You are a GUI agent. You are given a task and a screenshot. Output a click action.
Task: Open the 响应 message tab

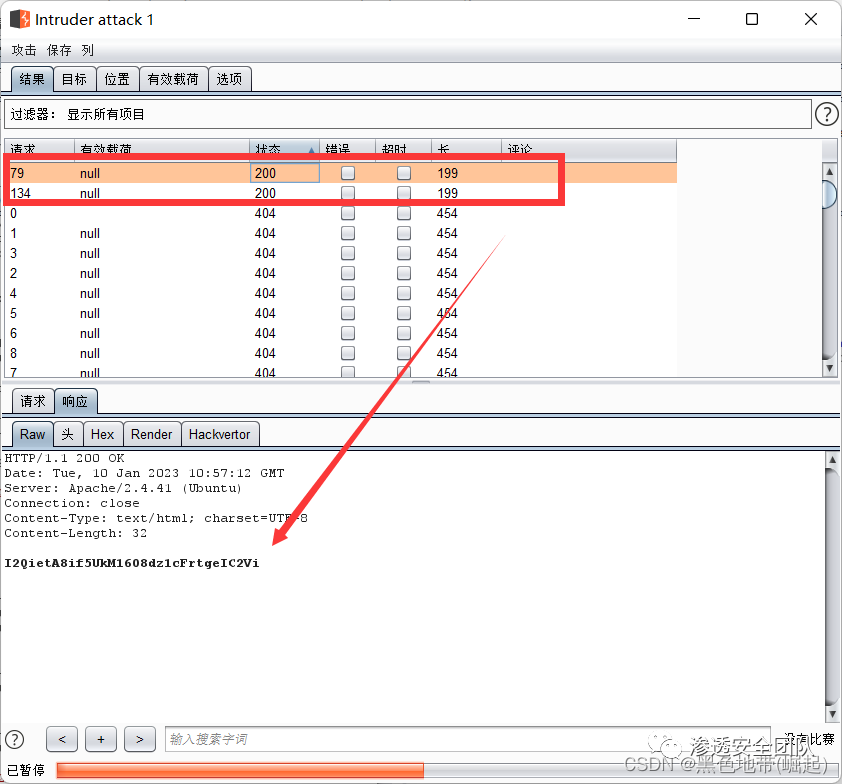coord(75,401)
